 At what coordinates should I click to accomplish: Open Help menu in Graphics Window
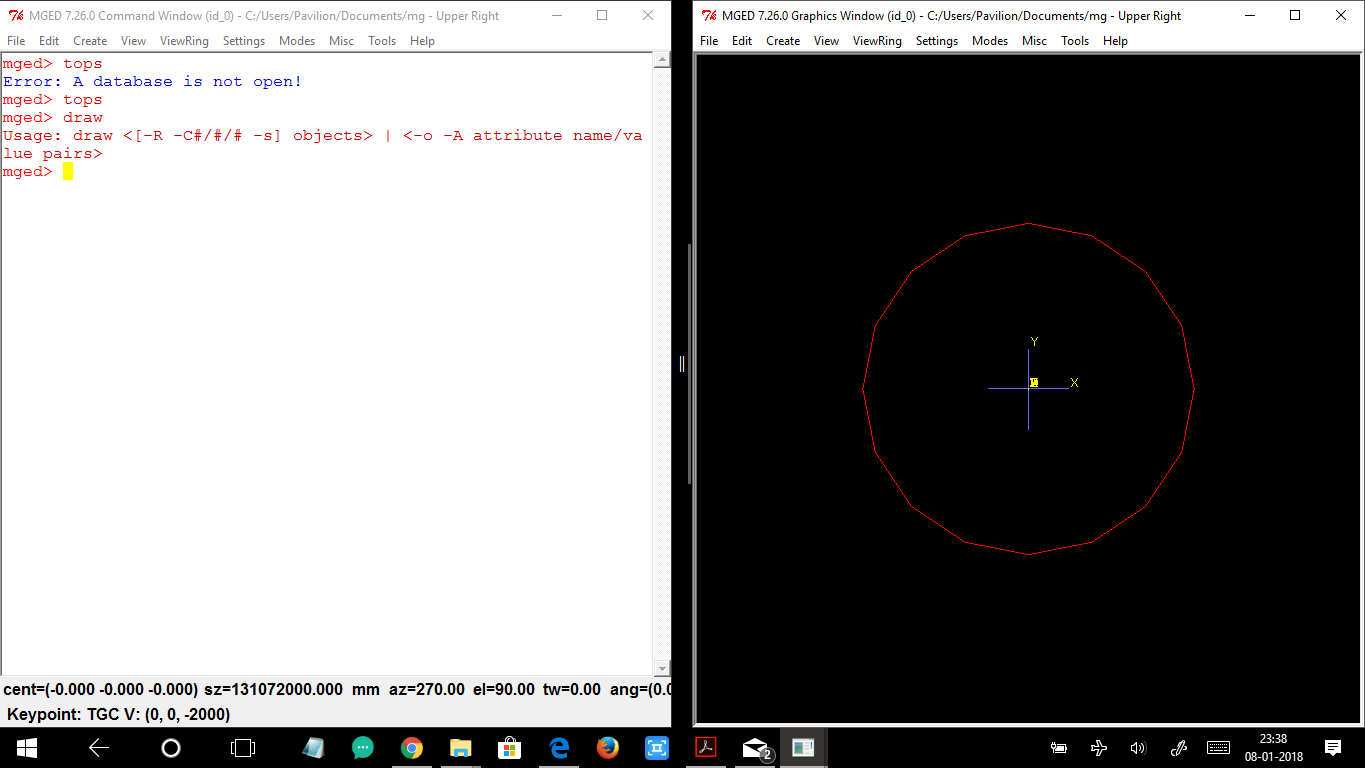pyautogui.click(x=1115, y=41)
